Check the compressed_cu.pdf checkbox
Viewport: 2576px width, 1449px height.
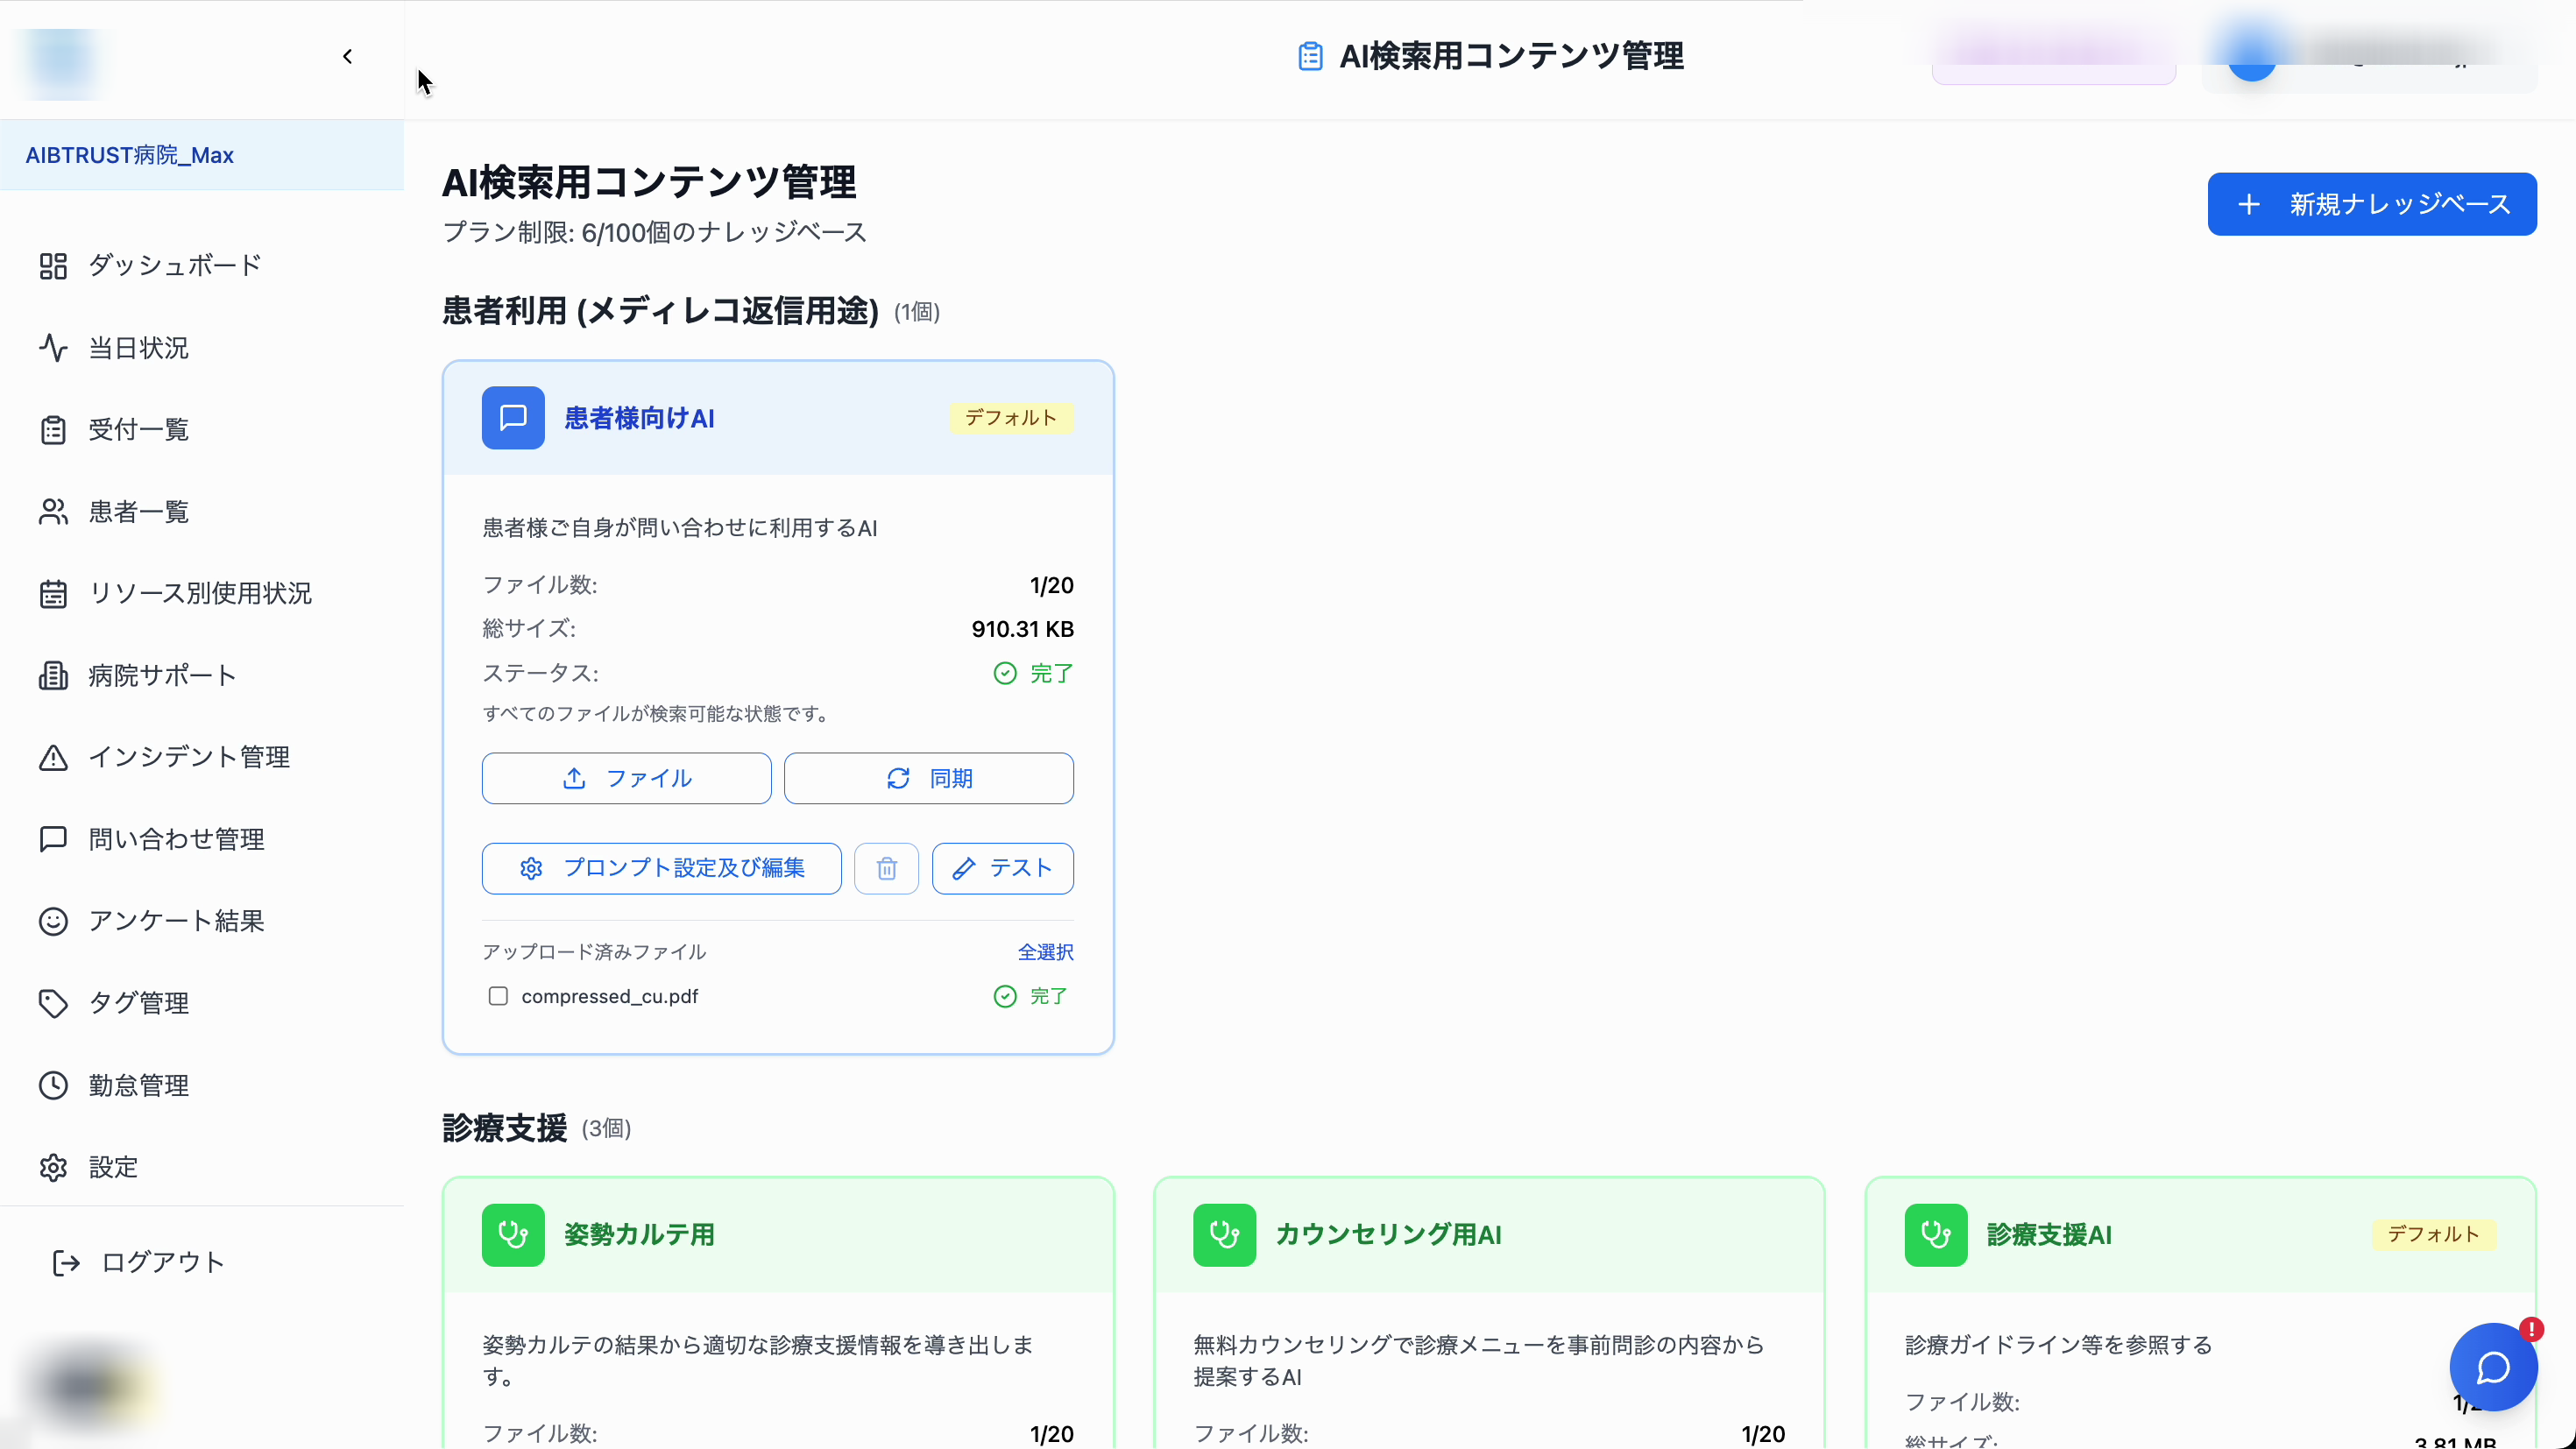point(498,996)
